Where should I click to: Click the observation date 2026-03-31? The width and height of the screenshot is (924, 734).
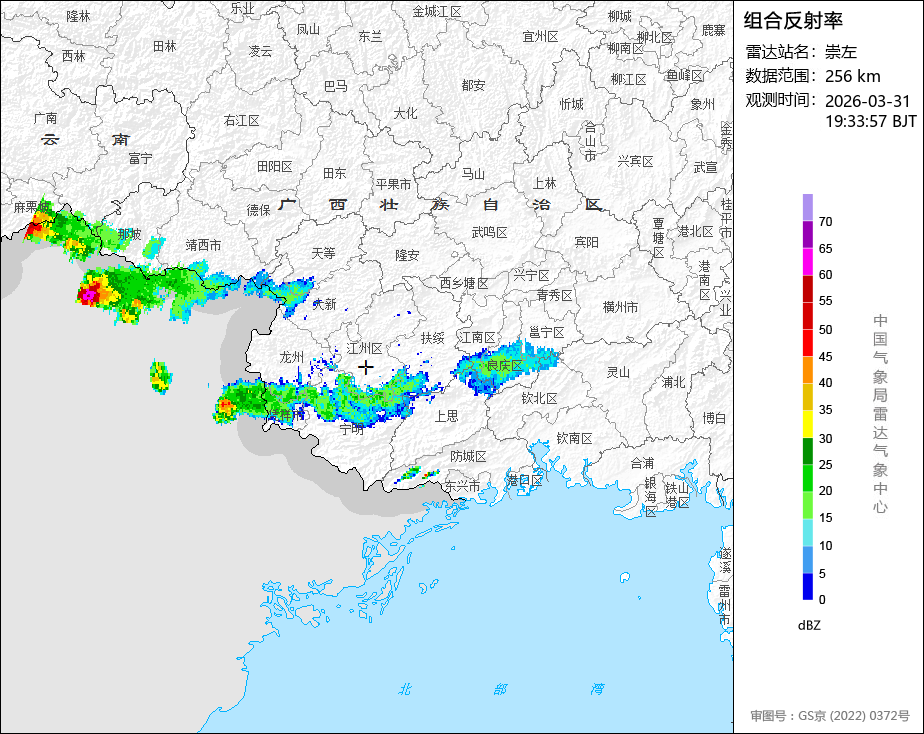tap(867, 101)
